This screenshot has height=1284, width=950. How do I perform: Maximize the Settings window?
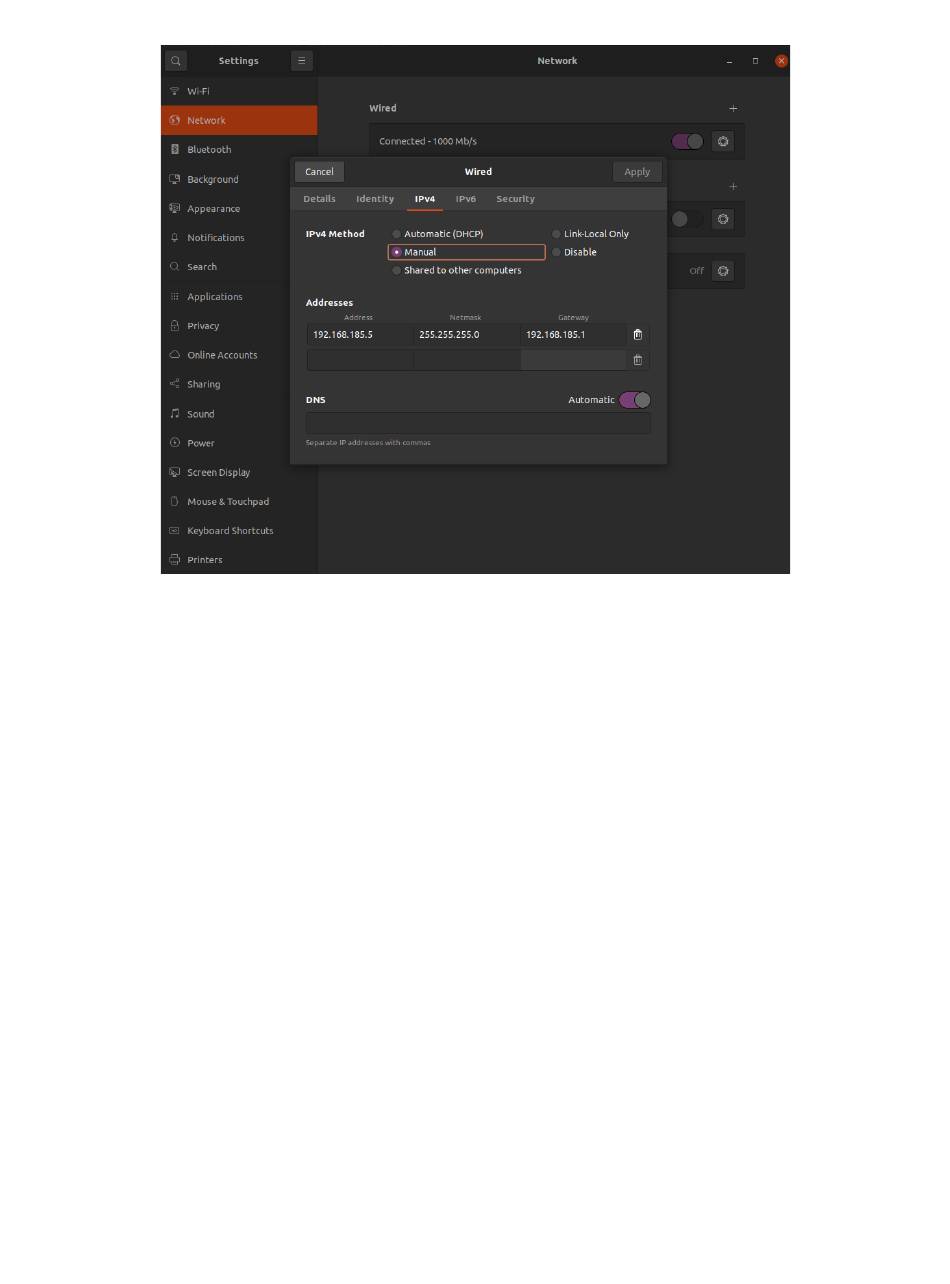[x=755, y=61]
